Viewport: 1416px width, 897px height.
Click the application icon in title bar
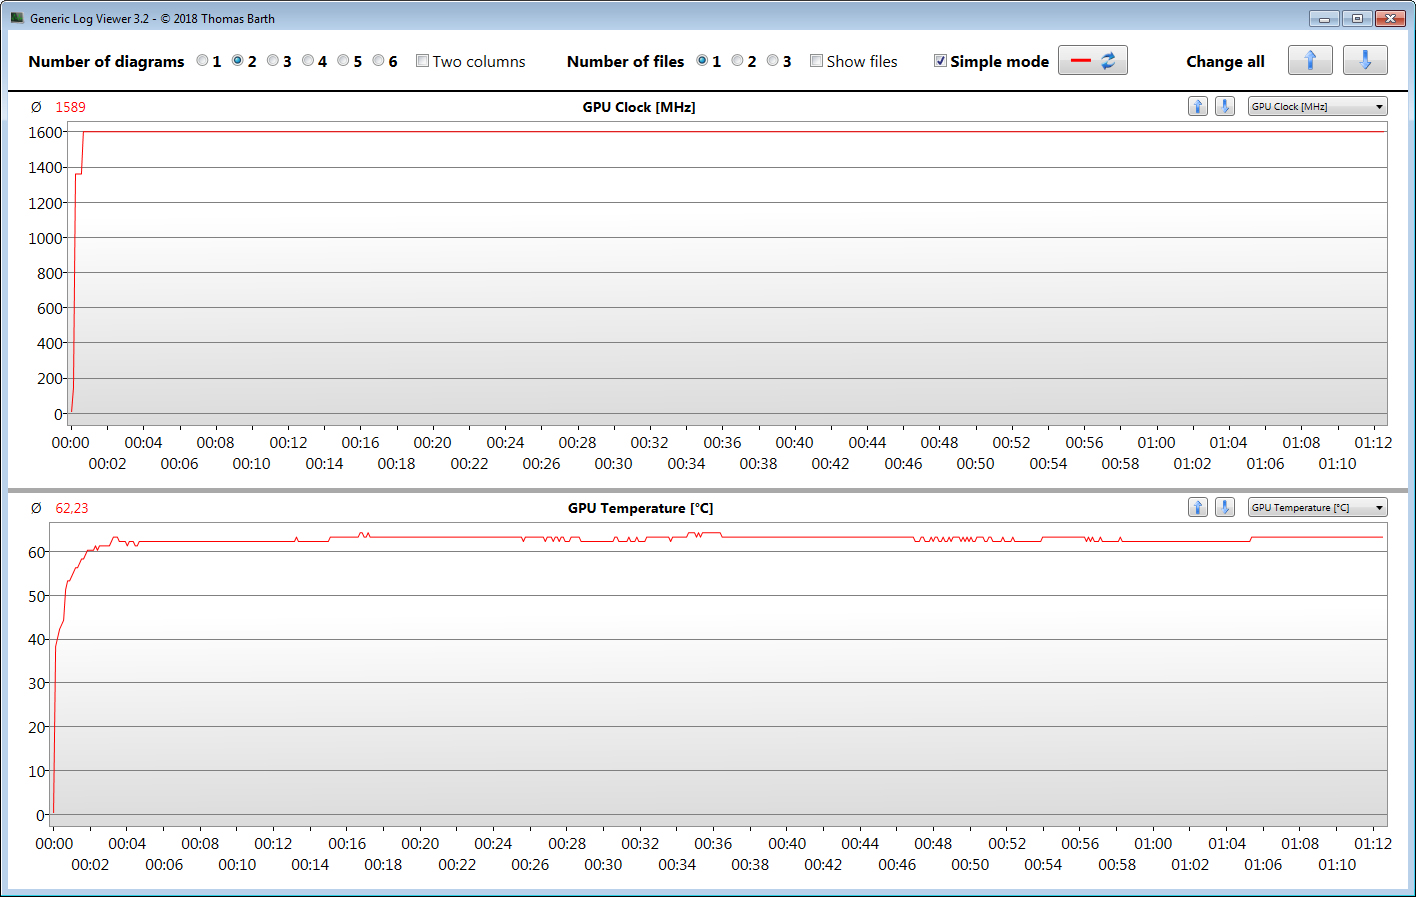pos(17,18)
